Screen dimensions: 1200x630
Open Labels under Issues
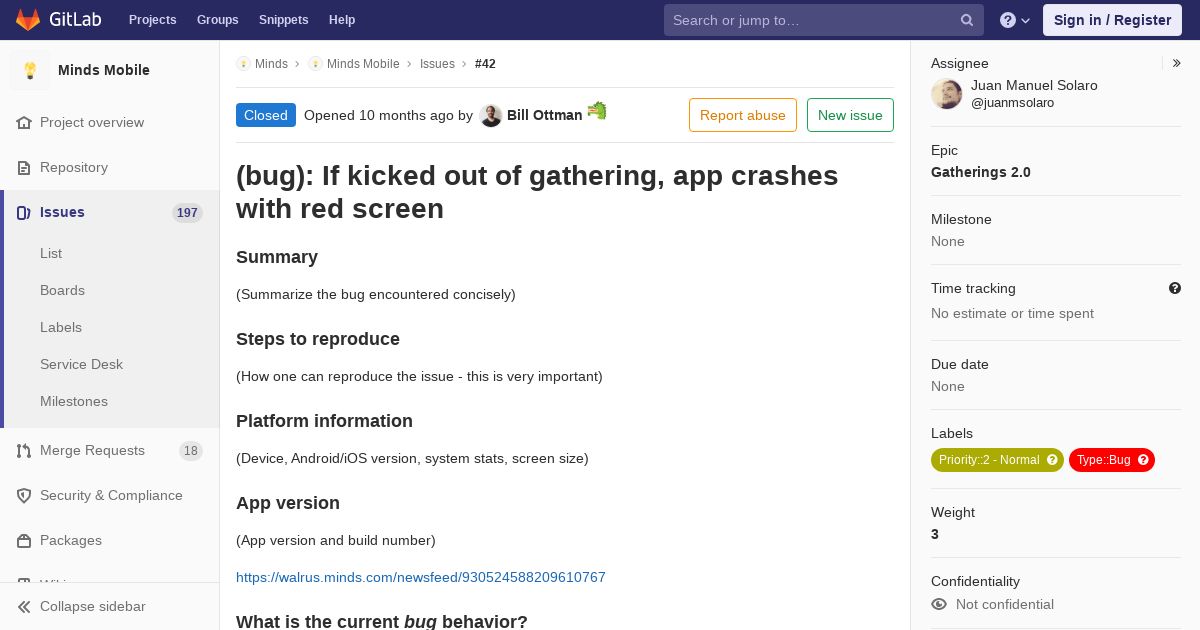pyautogui.click(x=61, y=327)
